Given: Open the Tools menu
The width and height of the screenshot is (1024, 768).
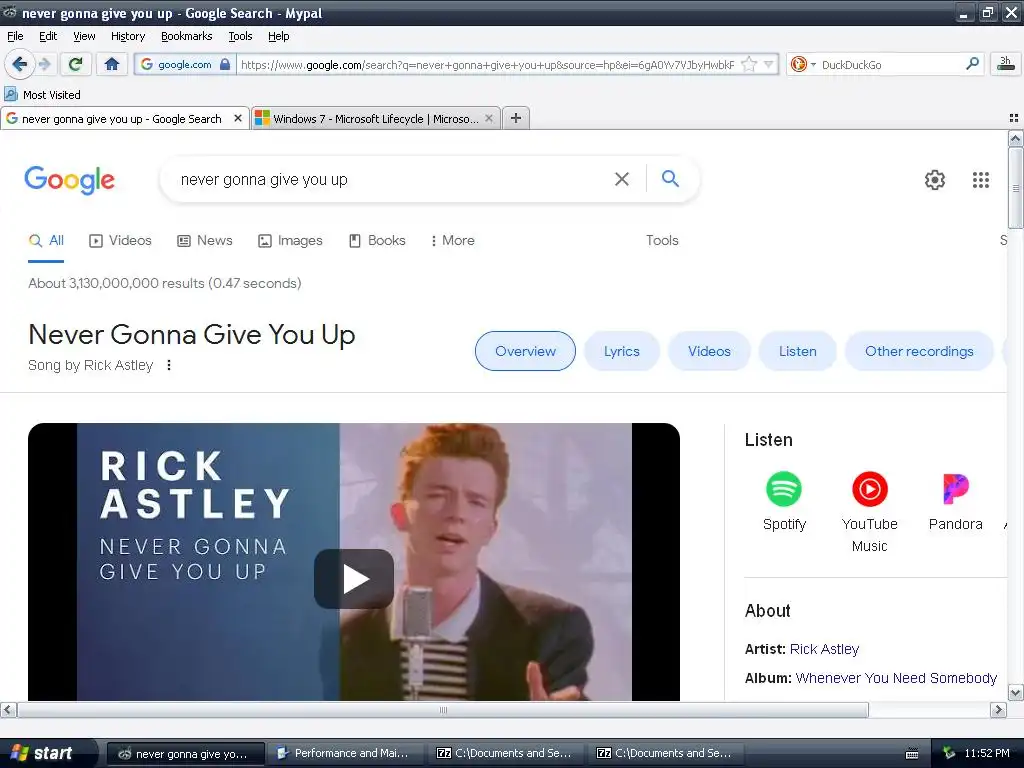Looking at the screenshot, I should tap(240, 36).
